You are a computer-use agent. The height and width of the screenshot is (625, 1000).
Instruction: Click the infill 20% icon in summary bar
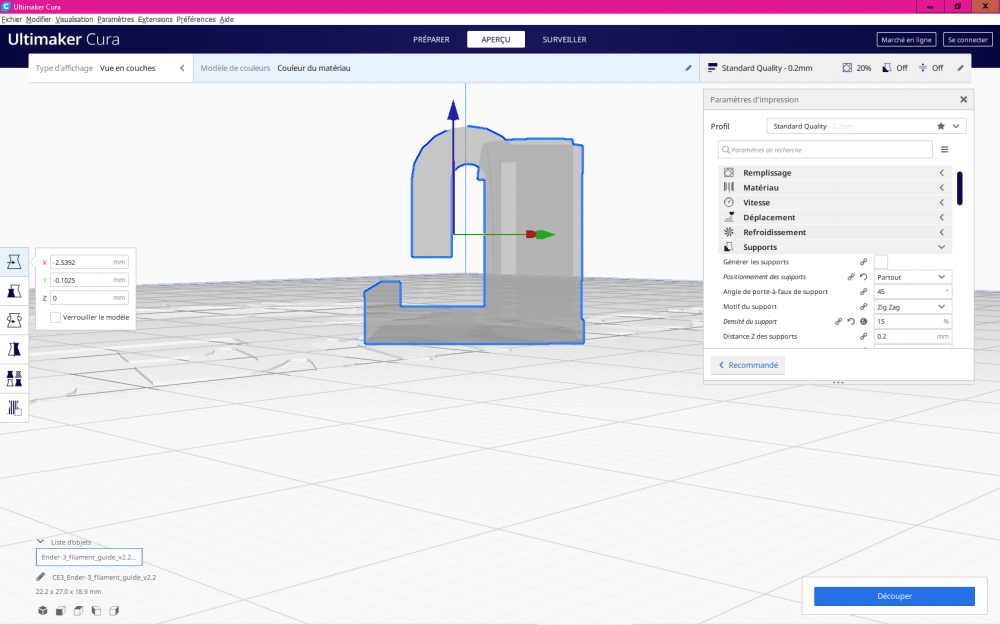[847, 68]
